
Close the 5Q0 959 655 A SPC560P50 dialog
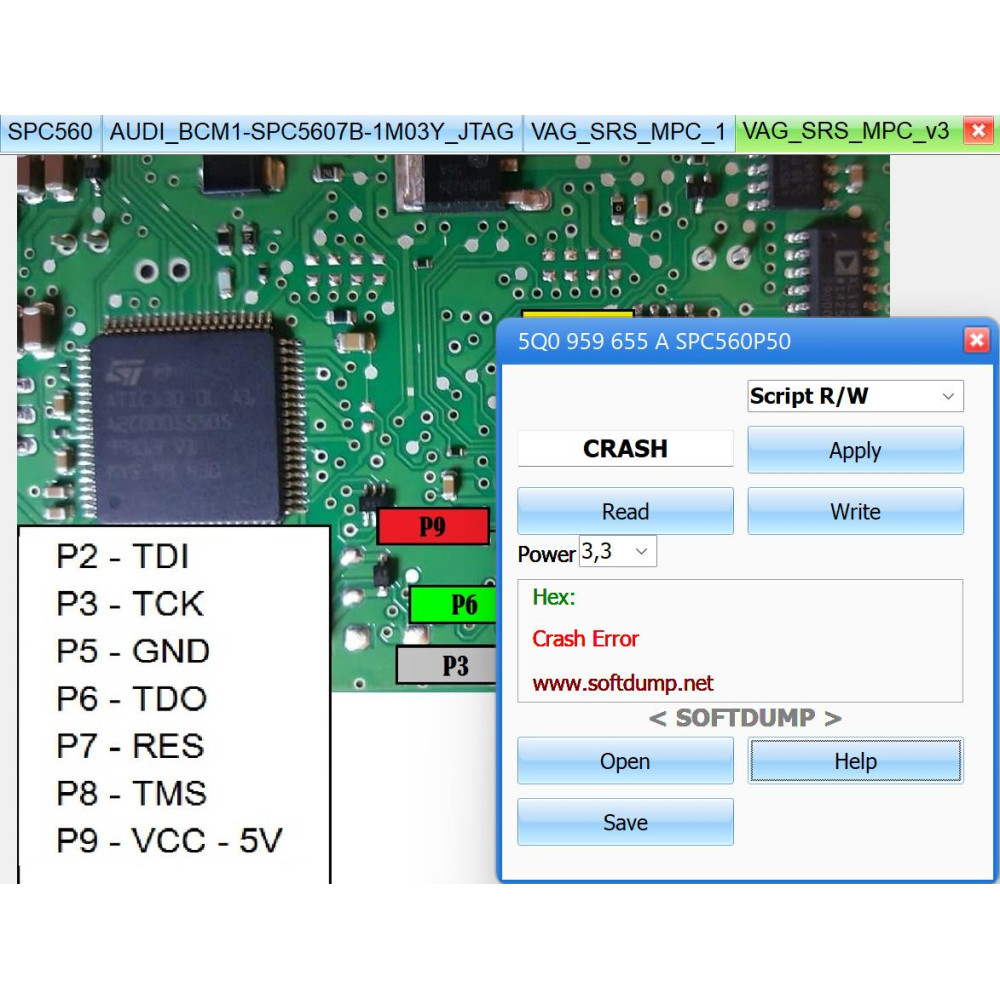click(x=976, y=340)
